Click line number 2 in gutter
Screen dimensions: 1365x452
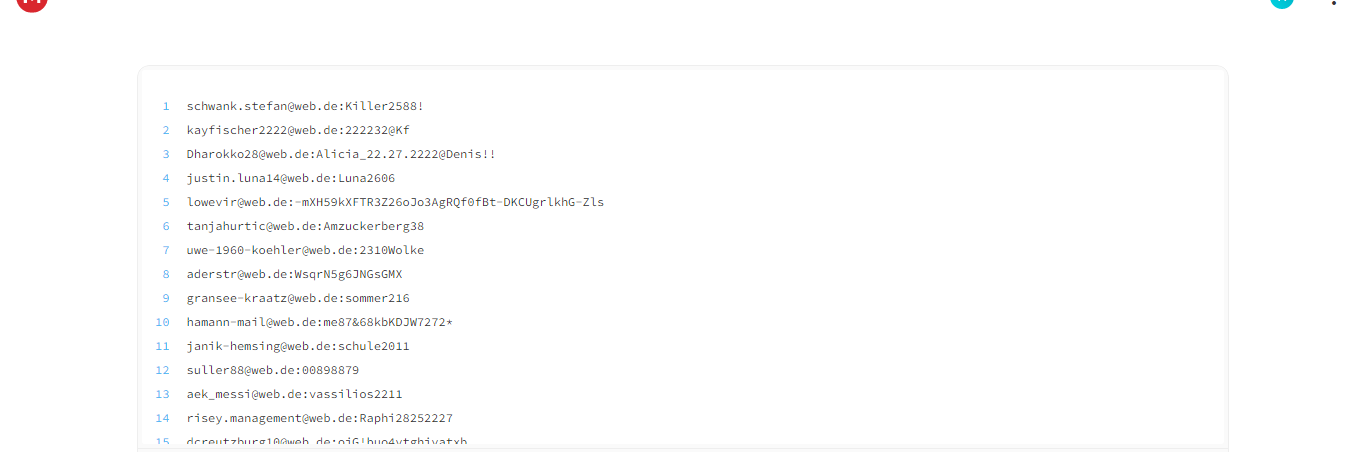[166, 130]
